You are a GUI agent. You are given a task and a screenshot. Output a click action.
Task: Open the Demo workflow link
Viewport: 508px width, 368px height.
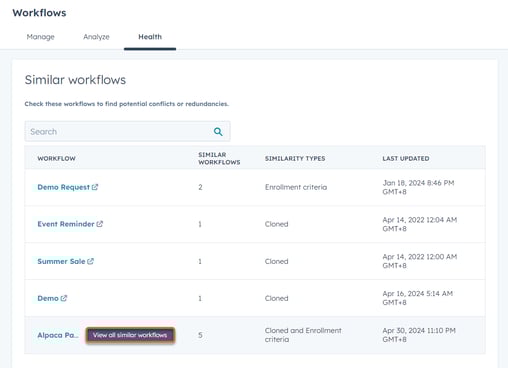(x=48, y=298)
